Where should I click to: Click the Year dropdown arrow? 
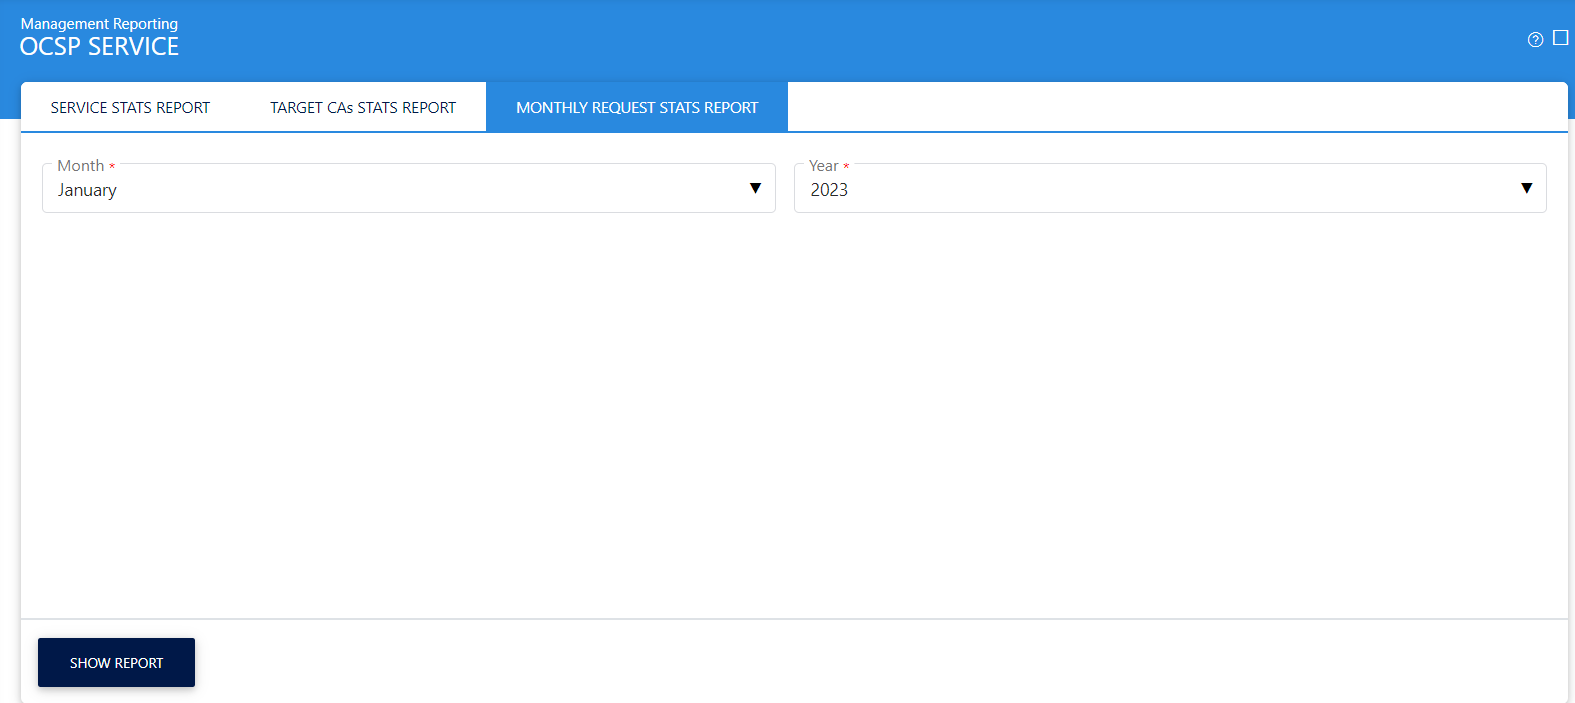[1526, 188]
